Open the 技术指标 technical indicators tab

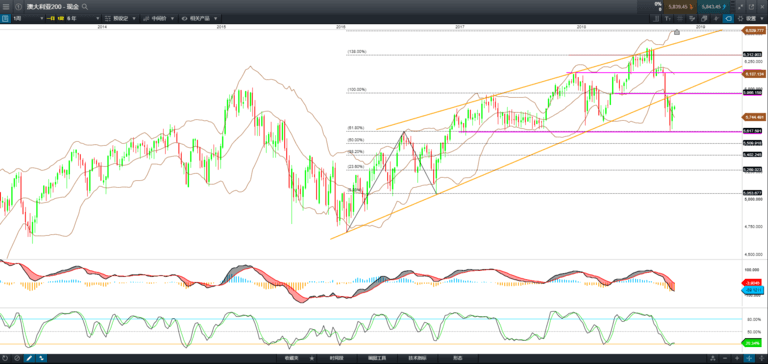[418, 359]
